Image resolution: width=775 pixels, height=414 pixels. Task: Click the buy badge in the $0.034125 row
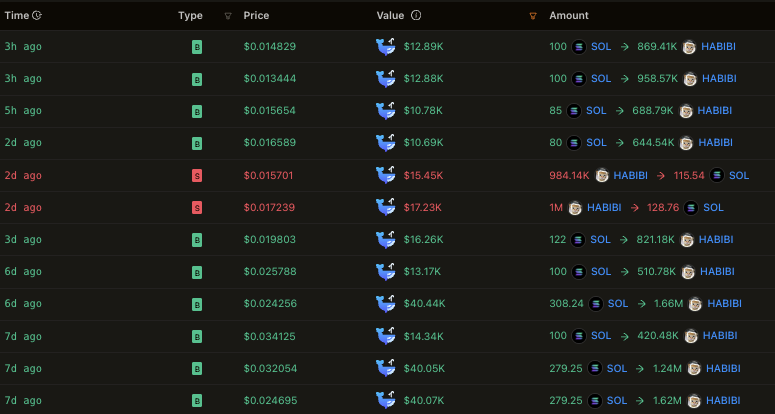click(197, 336)
